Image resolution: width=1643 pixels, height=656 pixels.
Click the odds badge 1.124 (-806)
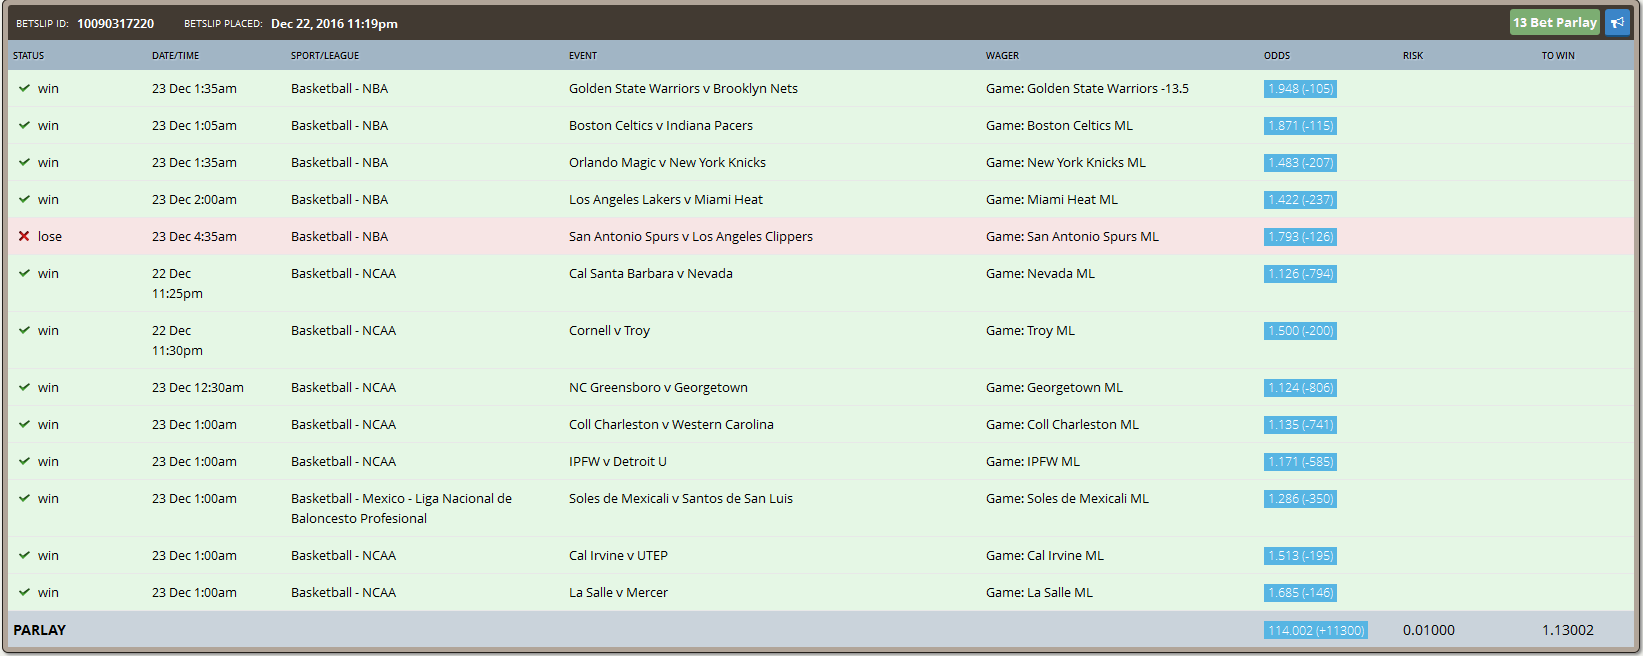(x=1300, y=388)
